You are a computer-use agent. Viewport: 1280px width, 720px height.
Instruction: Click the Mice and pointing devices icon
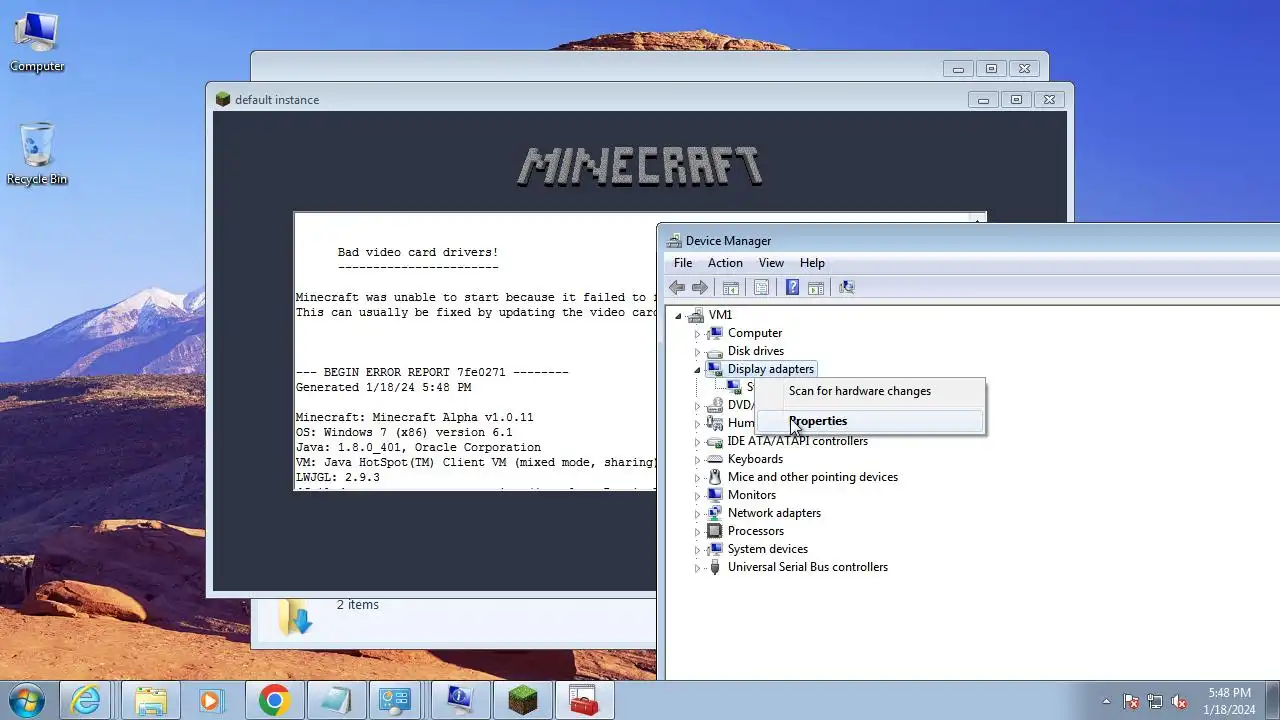point(714,477)
